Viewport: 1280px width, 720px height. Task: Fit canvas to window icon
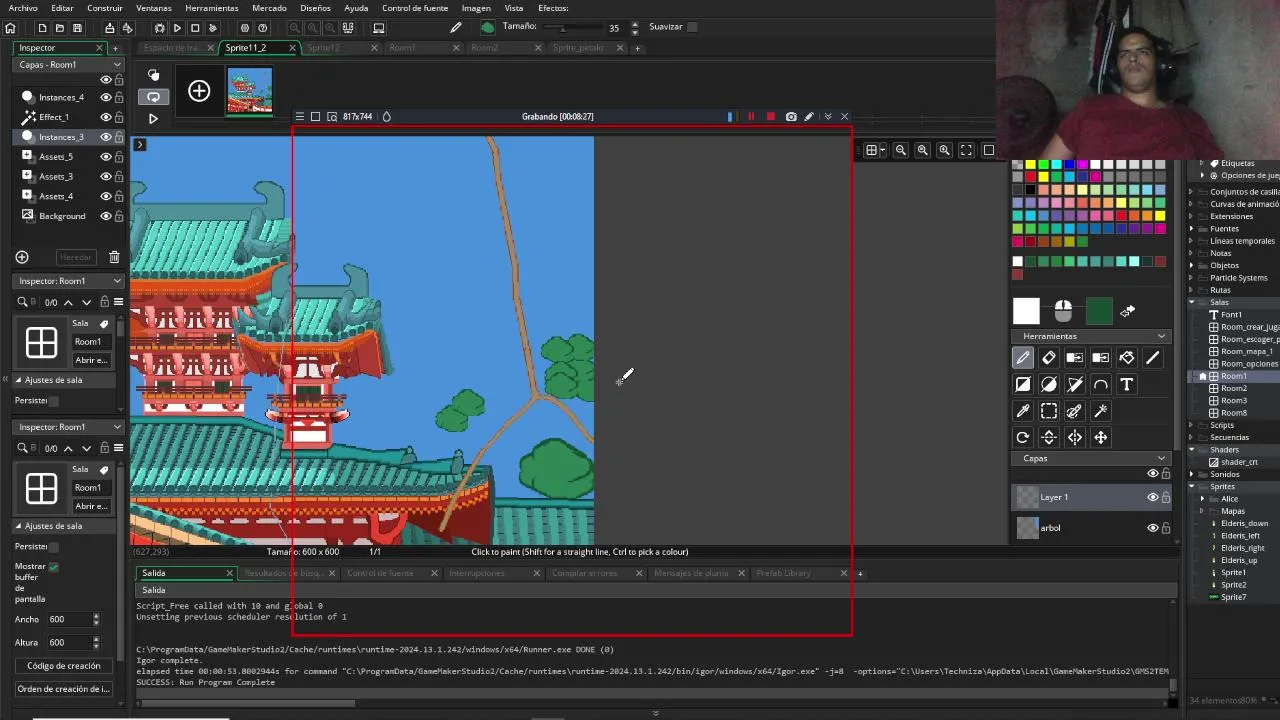[966, 150]
